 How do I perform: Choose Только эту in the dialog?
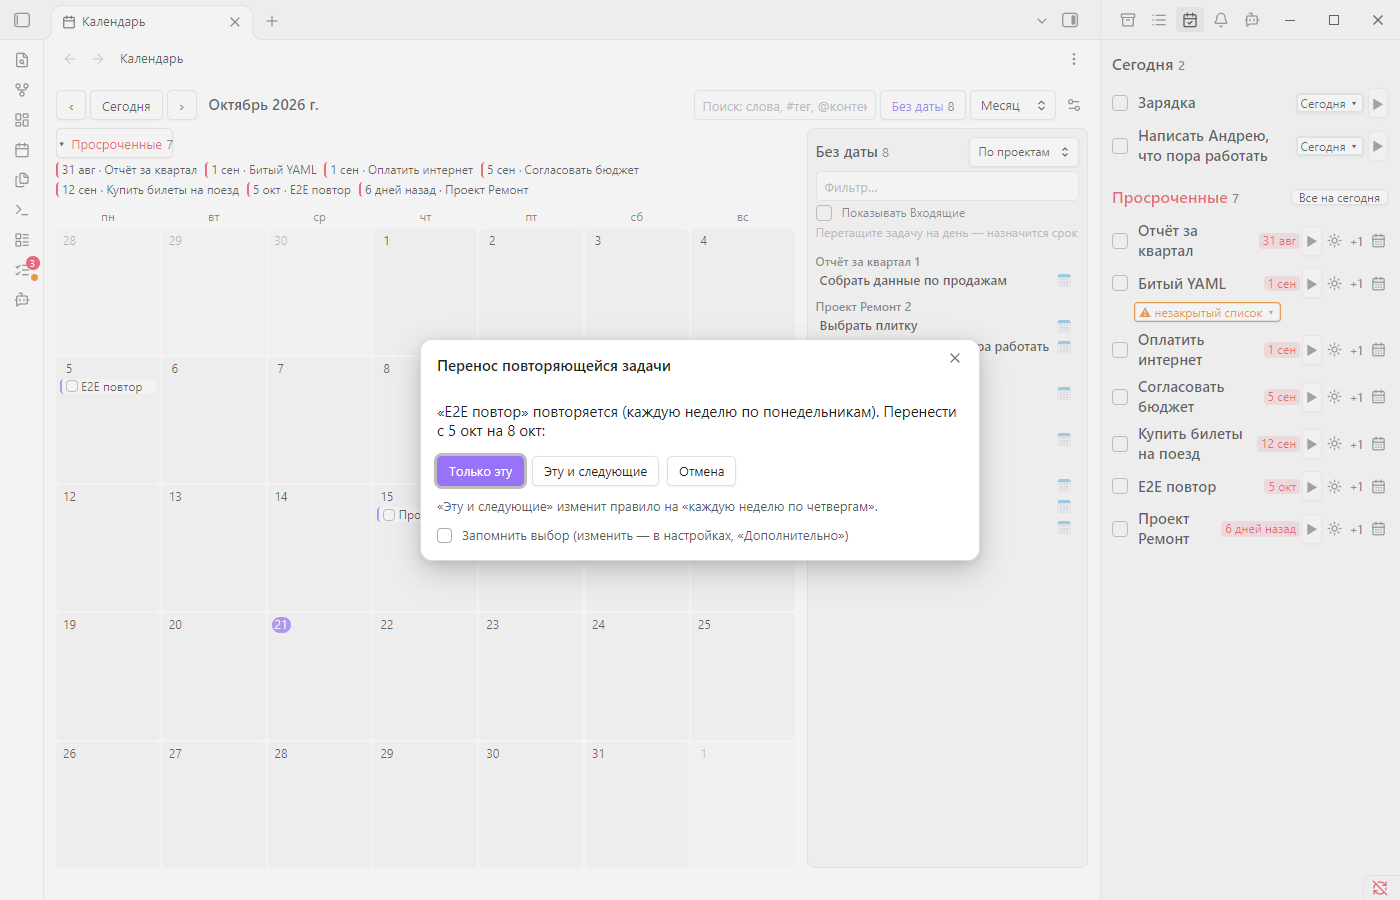point(480,471)
